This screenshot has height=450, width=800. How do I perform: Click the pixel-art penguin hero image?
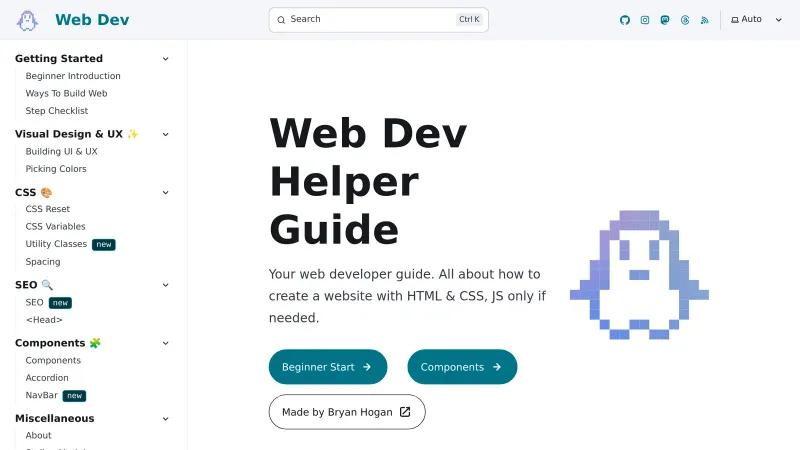point(639,275)
